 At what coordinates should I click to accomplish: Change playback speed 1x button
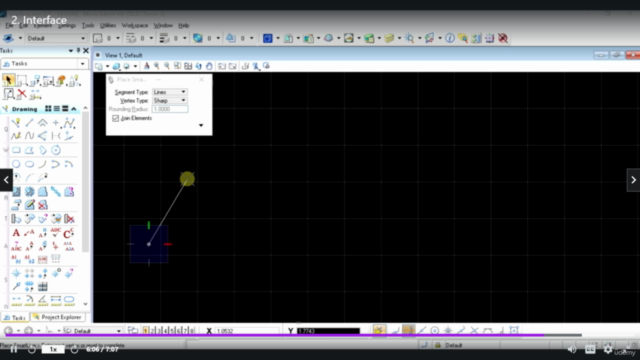[x=53, y=350]
